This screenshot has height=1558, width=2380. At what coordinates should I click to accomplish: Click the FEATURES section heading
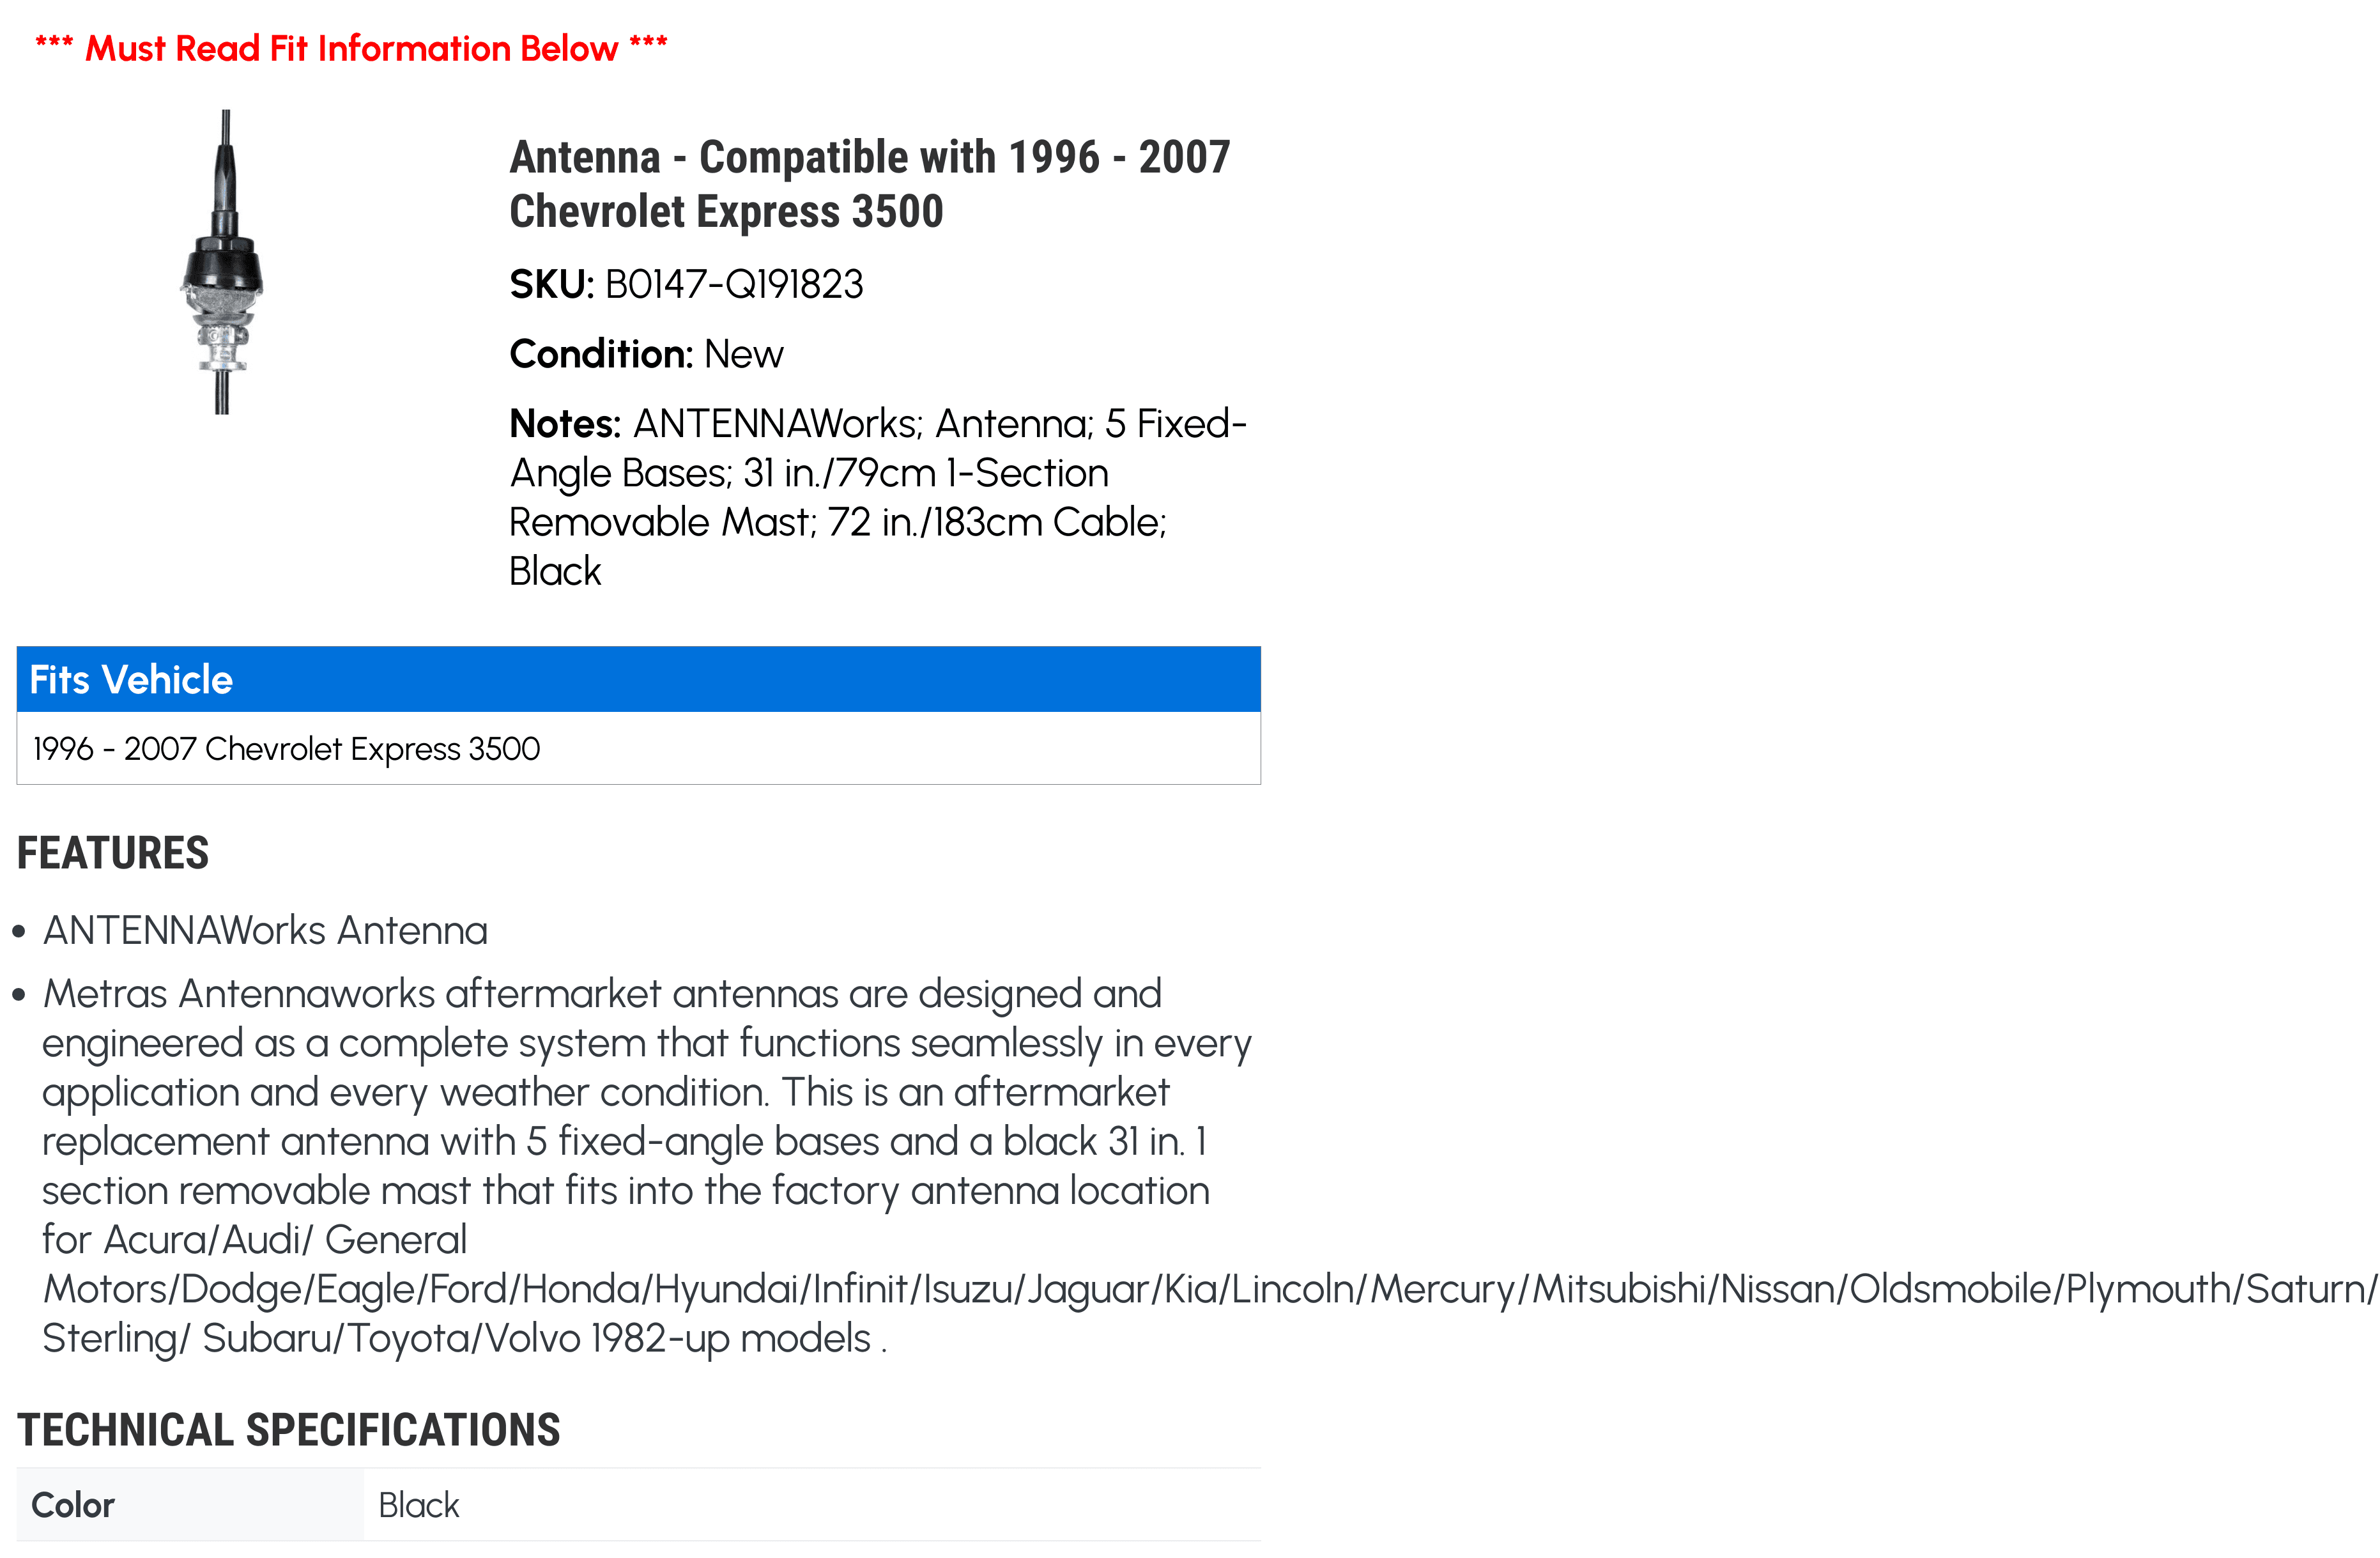[113, 853]
